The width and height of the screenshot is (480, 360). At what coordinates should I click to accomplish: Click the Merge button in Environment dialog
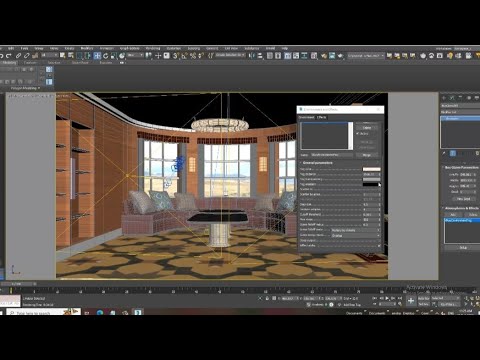pyautogui.click(x=367, y=155)
